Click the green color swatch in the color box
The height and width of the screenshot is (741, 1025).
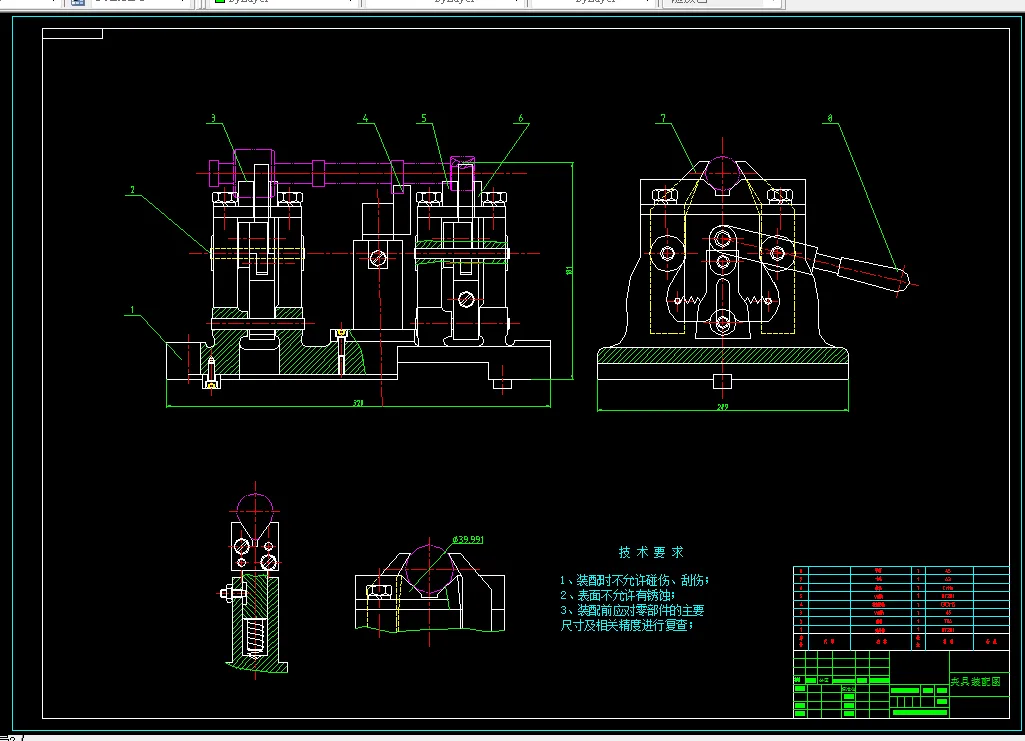pyautogui.click(x=220, y=3)
